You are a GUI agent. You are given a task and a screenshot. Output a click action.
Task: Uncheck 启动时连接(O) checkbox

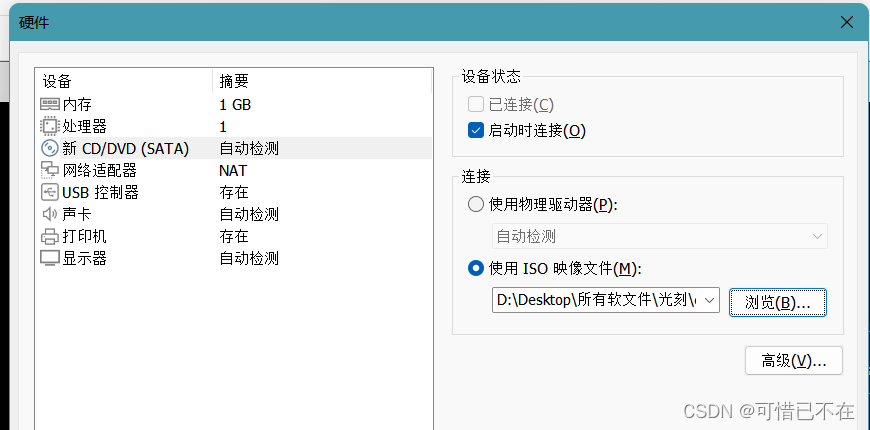pyautogui.click(x=476, y=130)
